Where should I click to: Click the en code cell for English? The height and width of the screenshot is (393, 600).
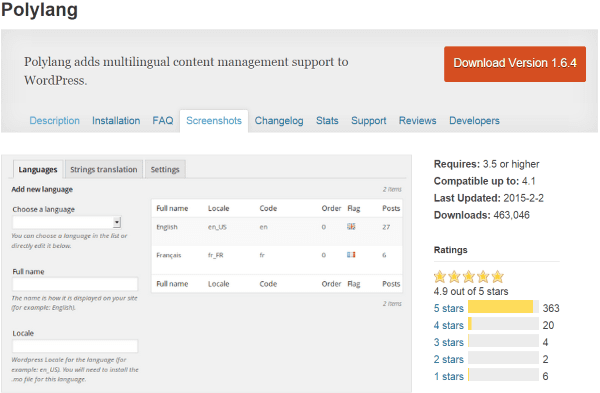(x=263, y=227)
